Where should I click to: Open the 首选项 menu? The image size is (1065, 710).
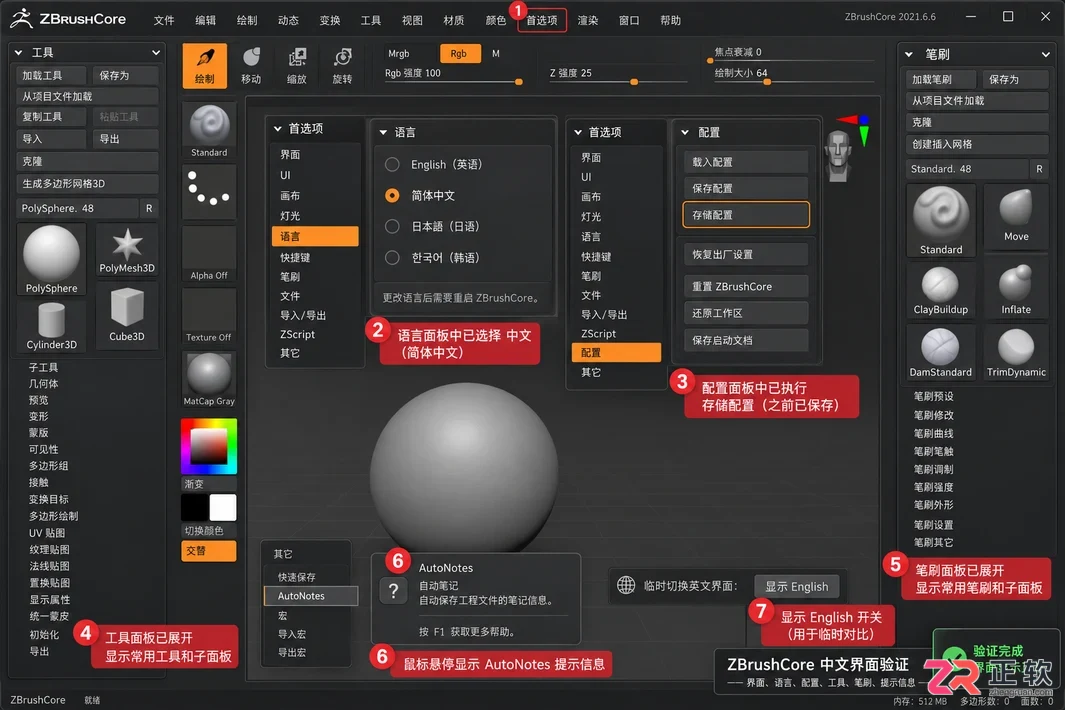tap(542, 20)
